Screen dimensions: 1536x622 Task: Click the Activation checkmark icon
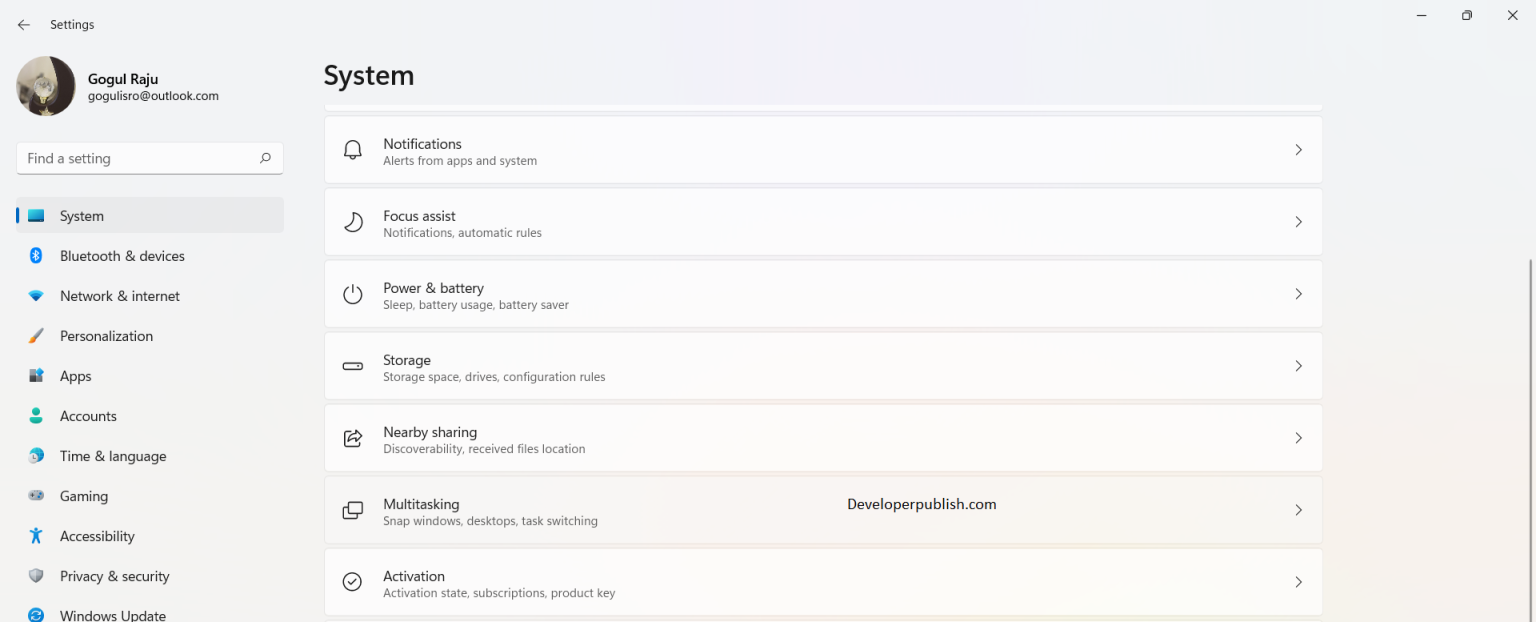point(352,582)
